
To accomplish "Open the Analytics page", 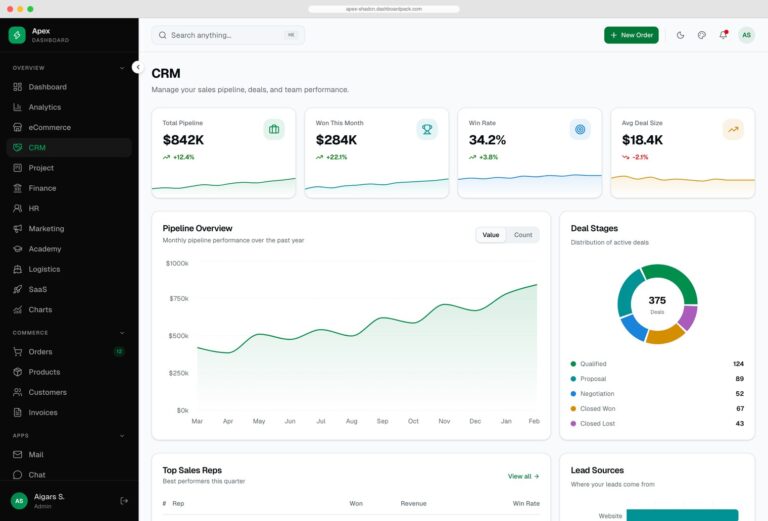I will 69,107.
